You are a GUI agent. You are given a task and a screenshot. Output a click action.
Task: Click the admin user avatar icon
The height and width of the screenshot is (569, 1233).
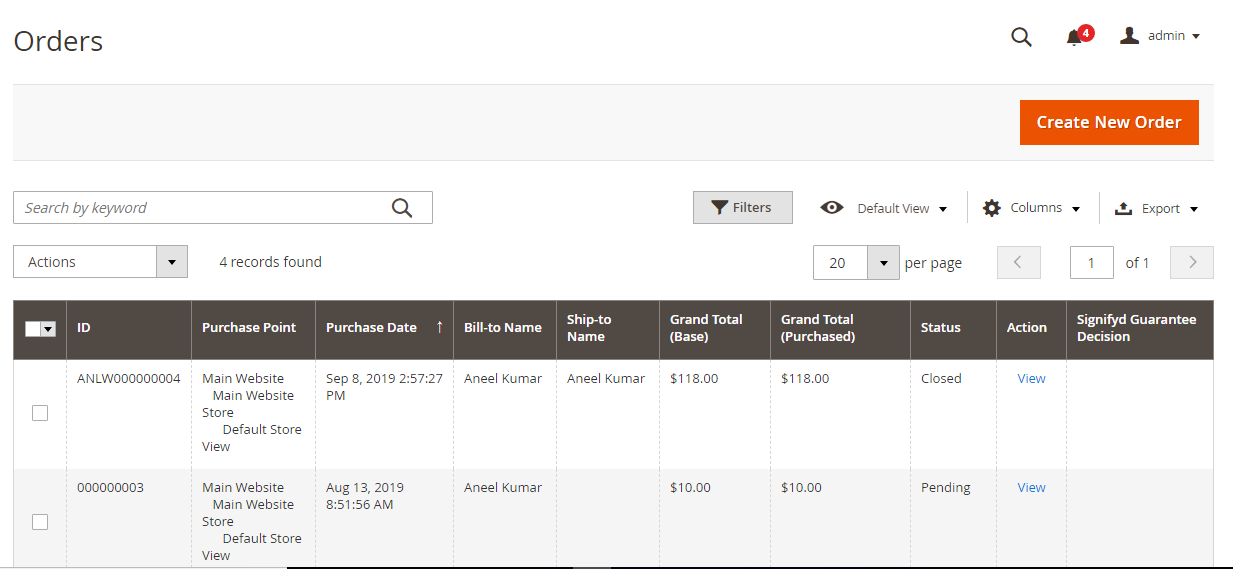(1130, 36)
